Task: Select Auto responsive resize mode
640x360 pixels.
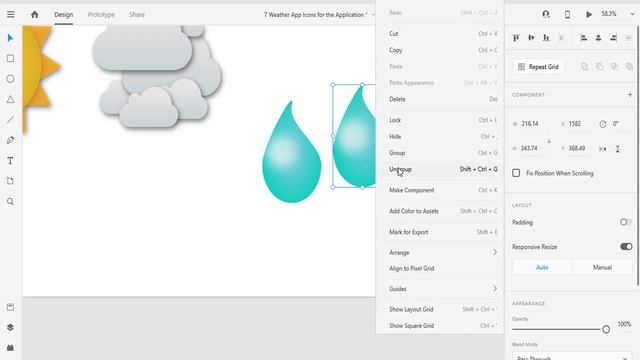Action: 542,267
